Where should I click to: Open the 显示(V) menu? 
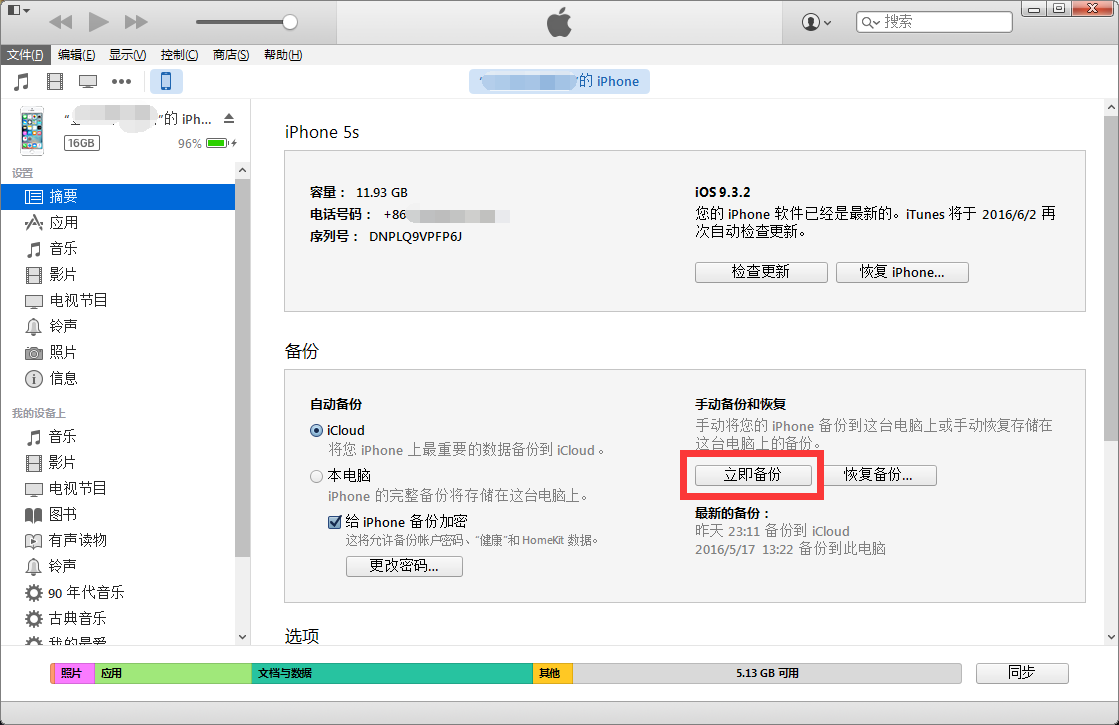(x=127, y=55)
